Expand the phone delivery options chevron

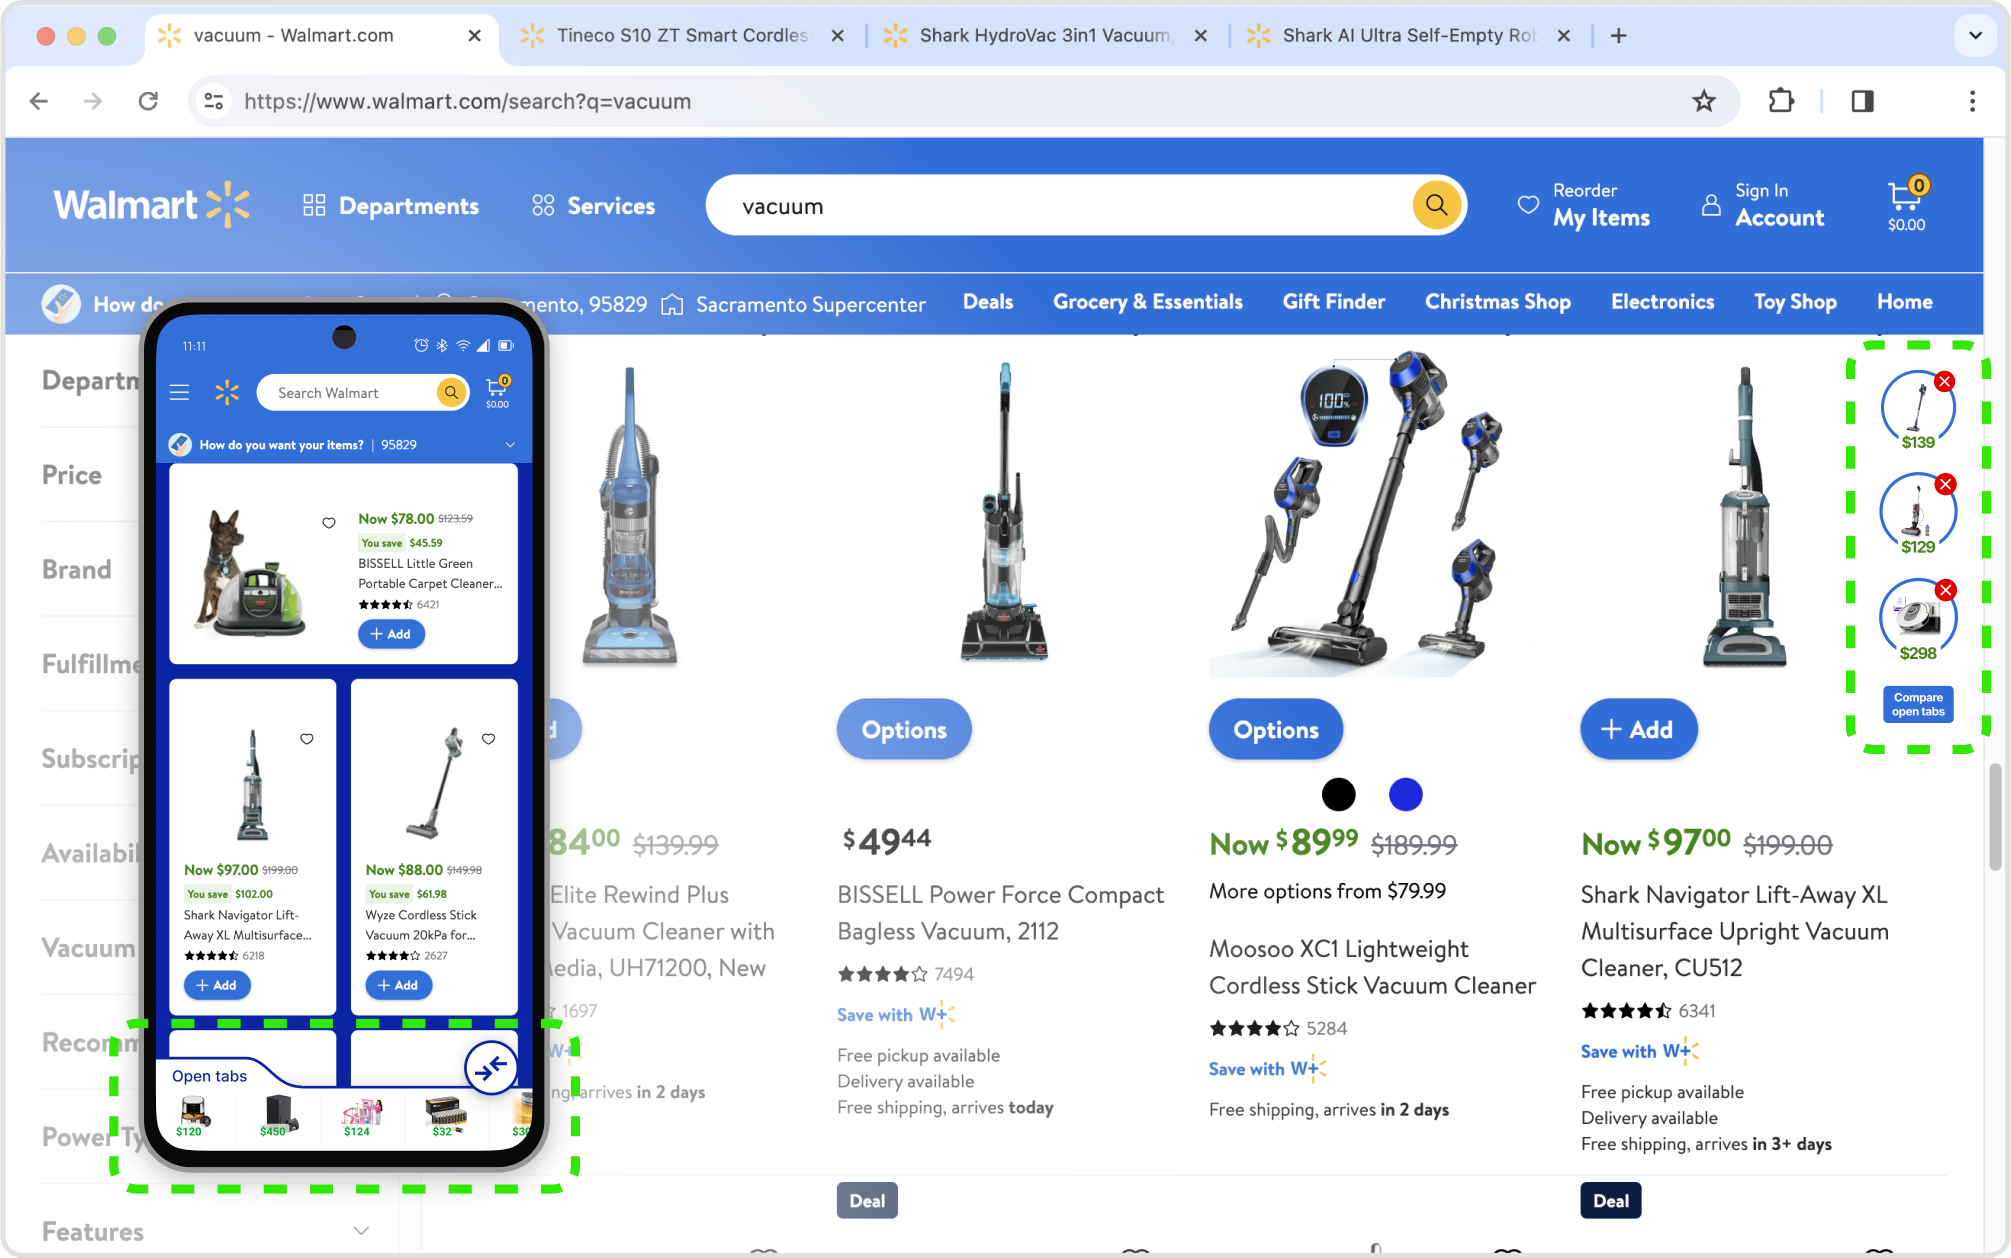[x=510, y=445]
